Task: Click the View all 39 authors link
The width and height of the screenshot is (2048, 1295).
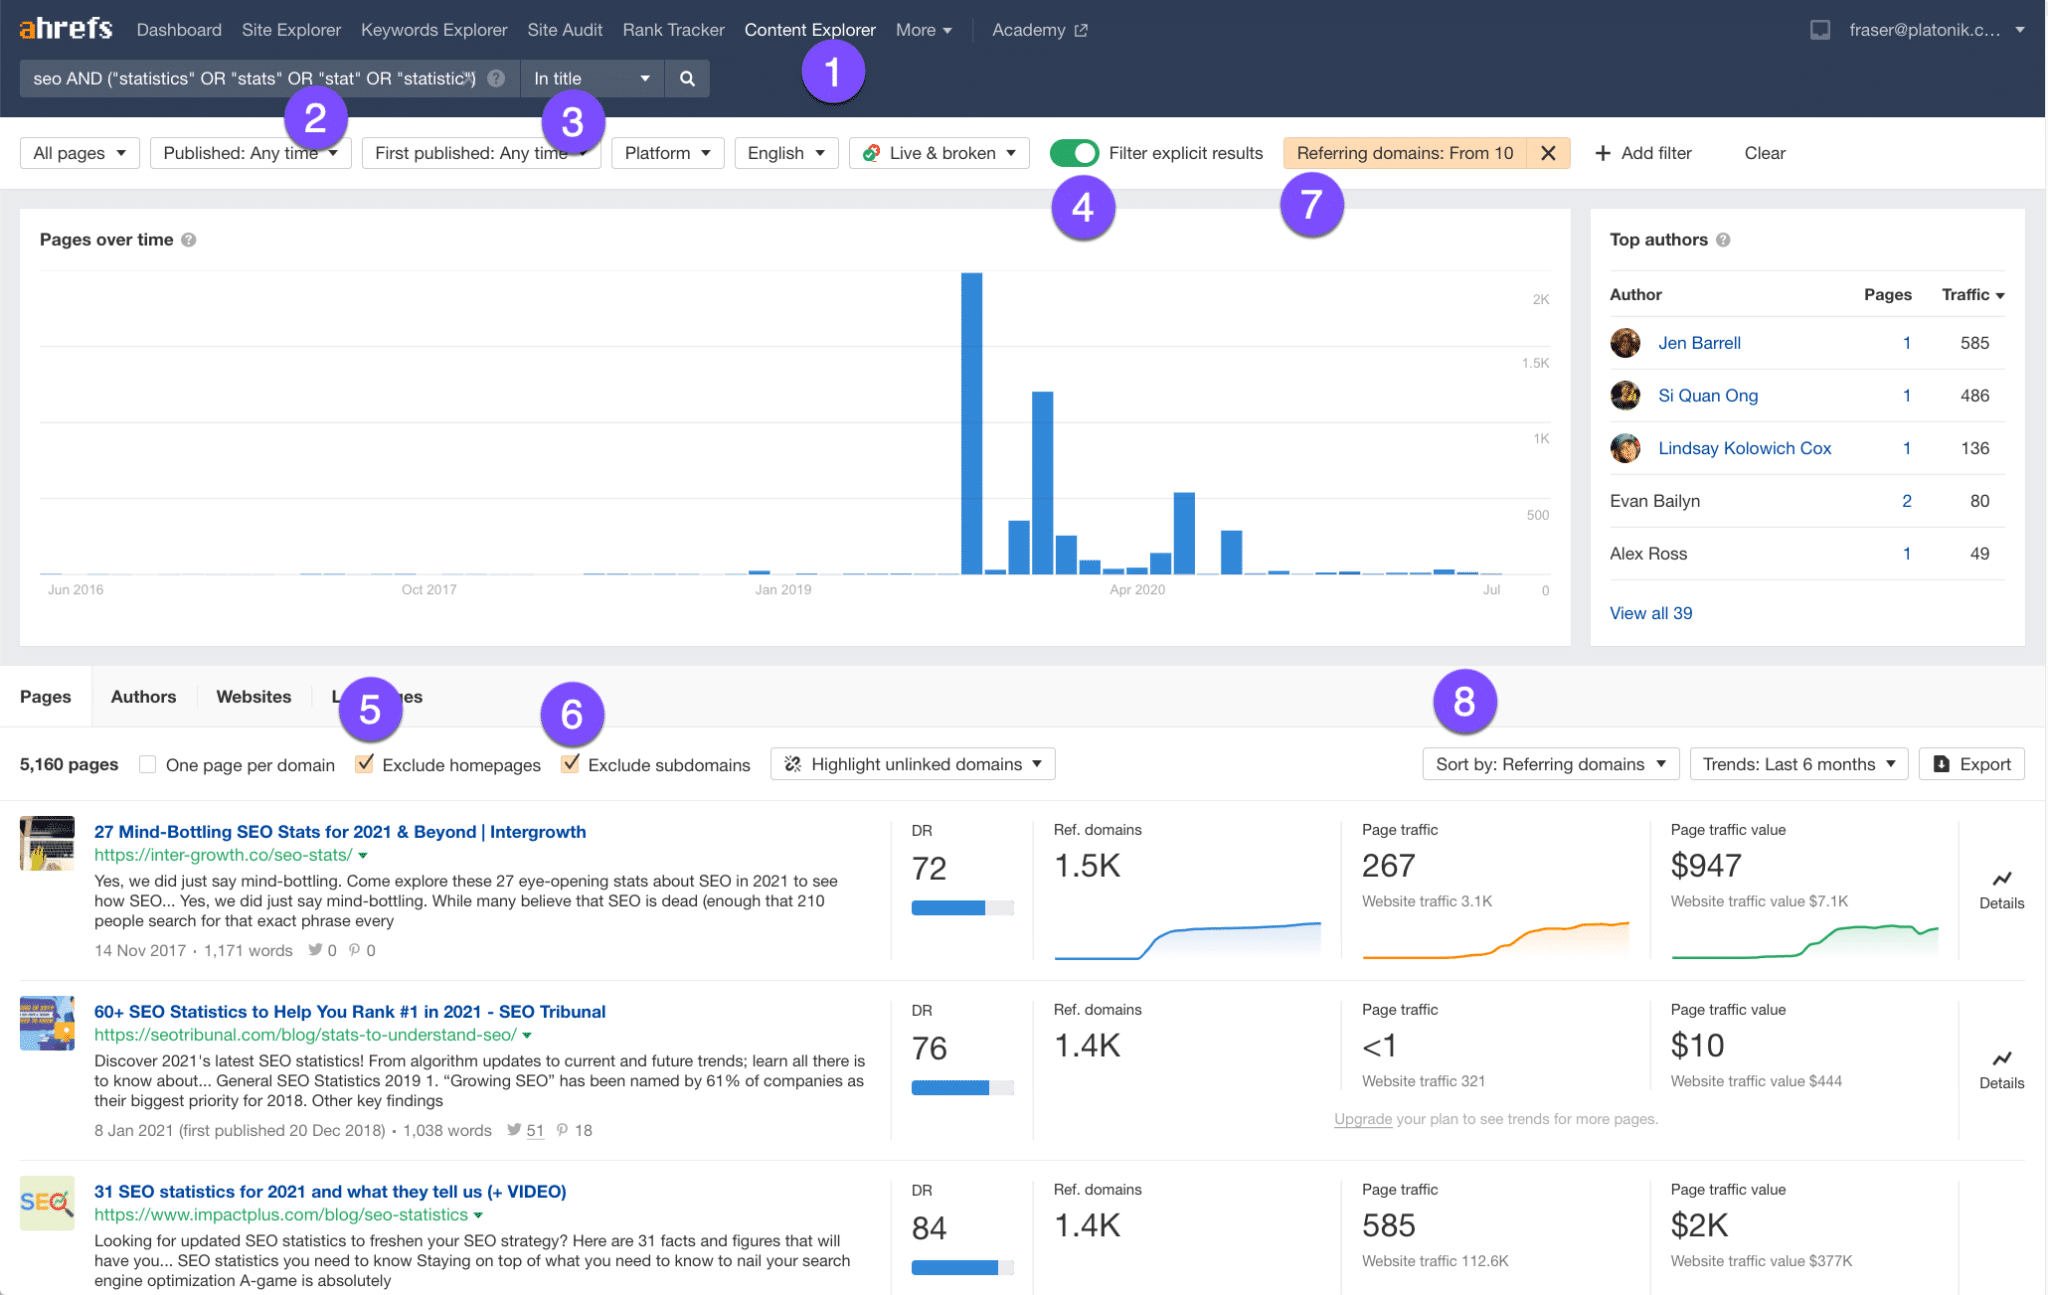Action: (x=1650, y=613)
